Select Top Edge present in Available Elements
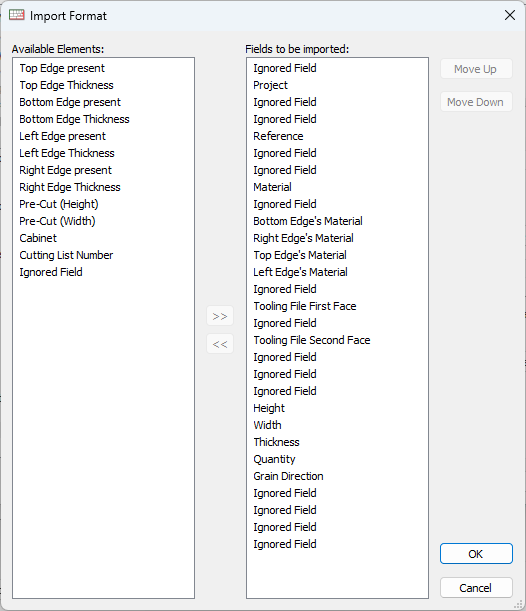The image size is (526, 611). tap(62, 68)
